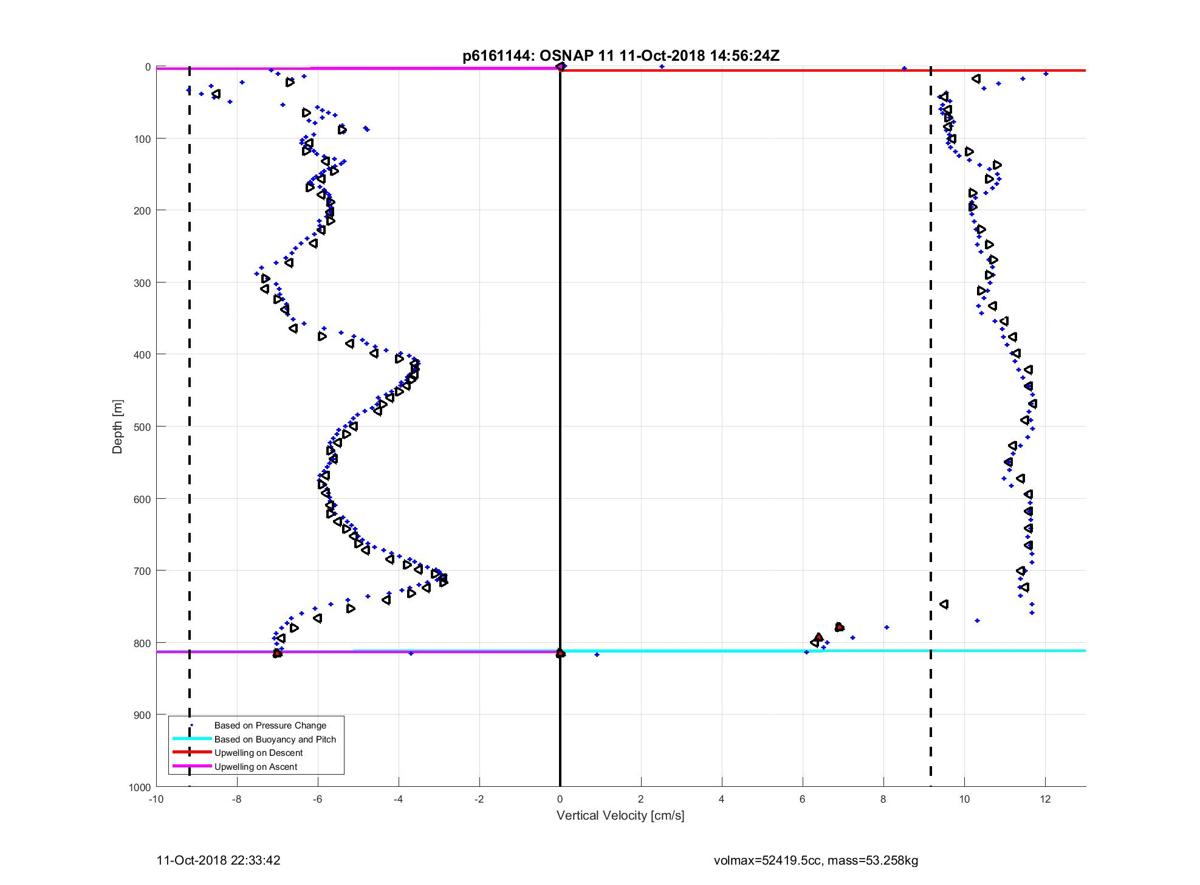The image size is (1200, 885).
Task: Click the y-axis tick label '600'
Action: (x=142, y=499)
